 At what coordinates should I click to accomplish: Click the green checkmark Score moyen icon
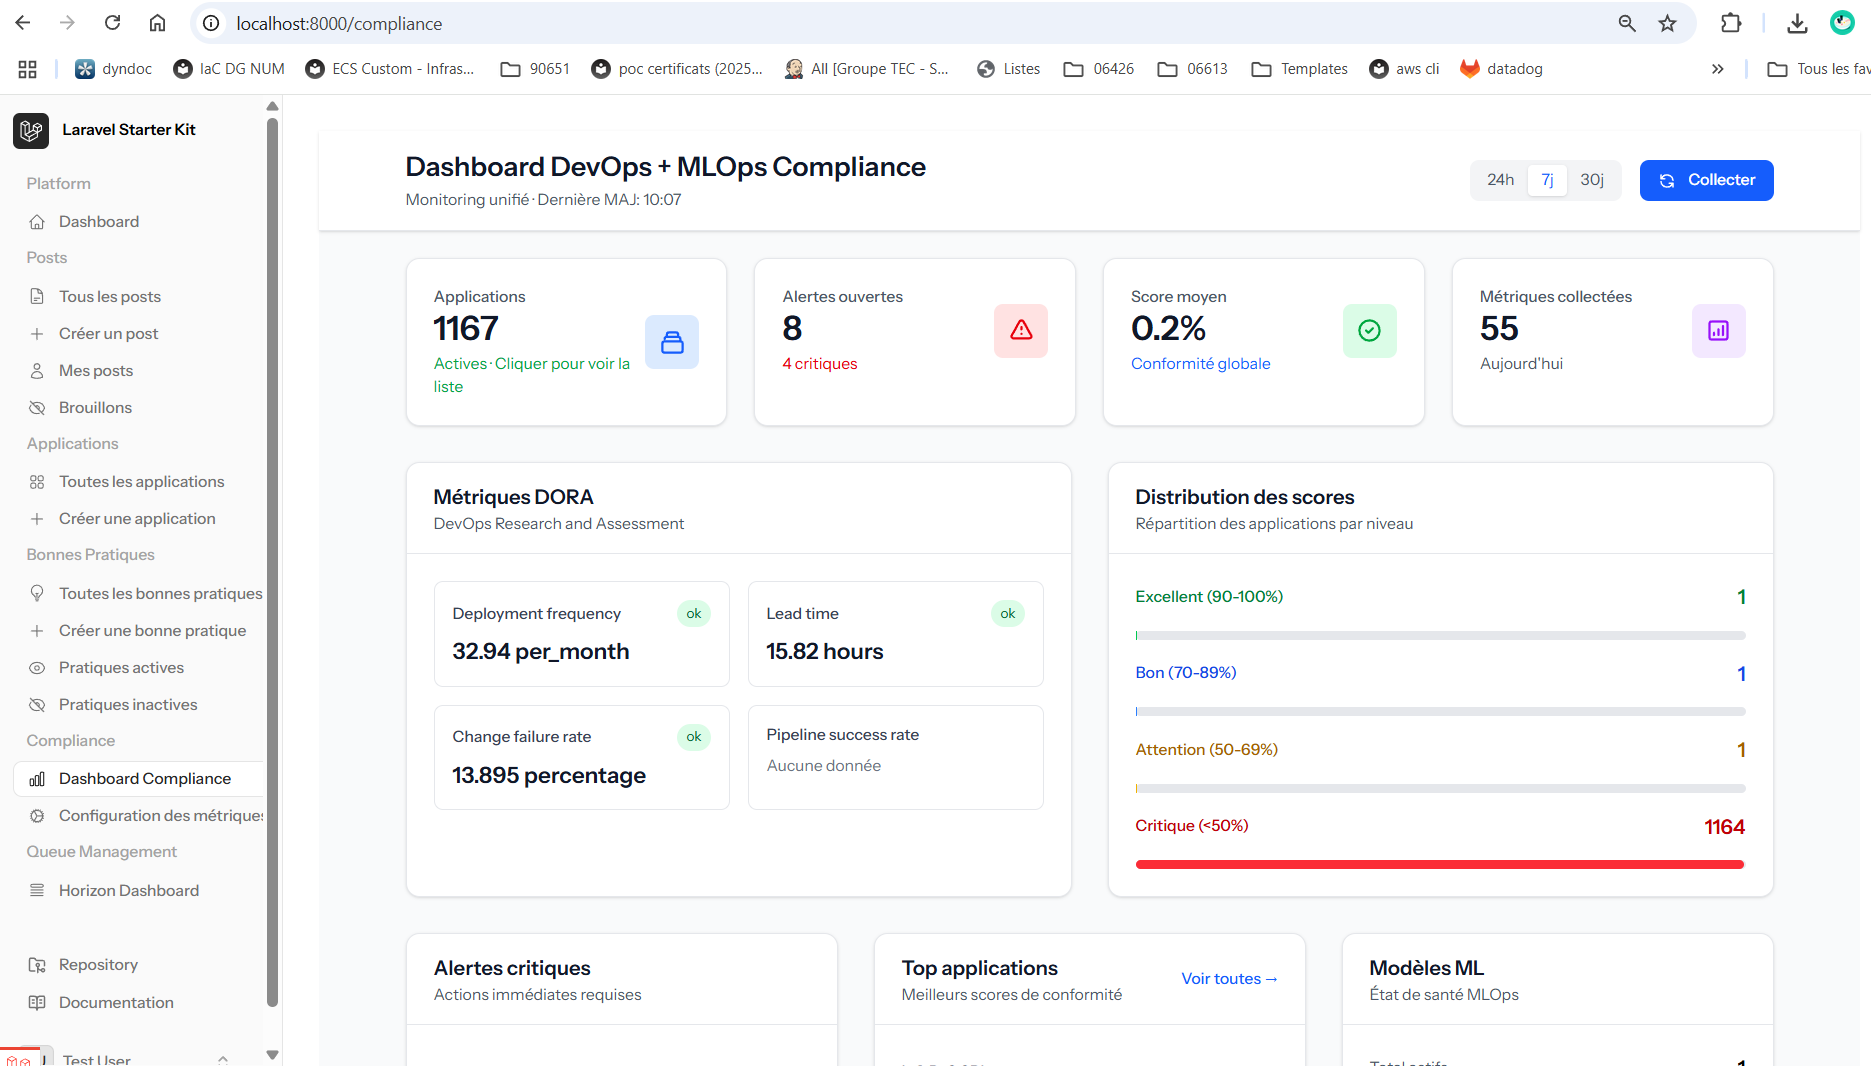coord(1370,330)
